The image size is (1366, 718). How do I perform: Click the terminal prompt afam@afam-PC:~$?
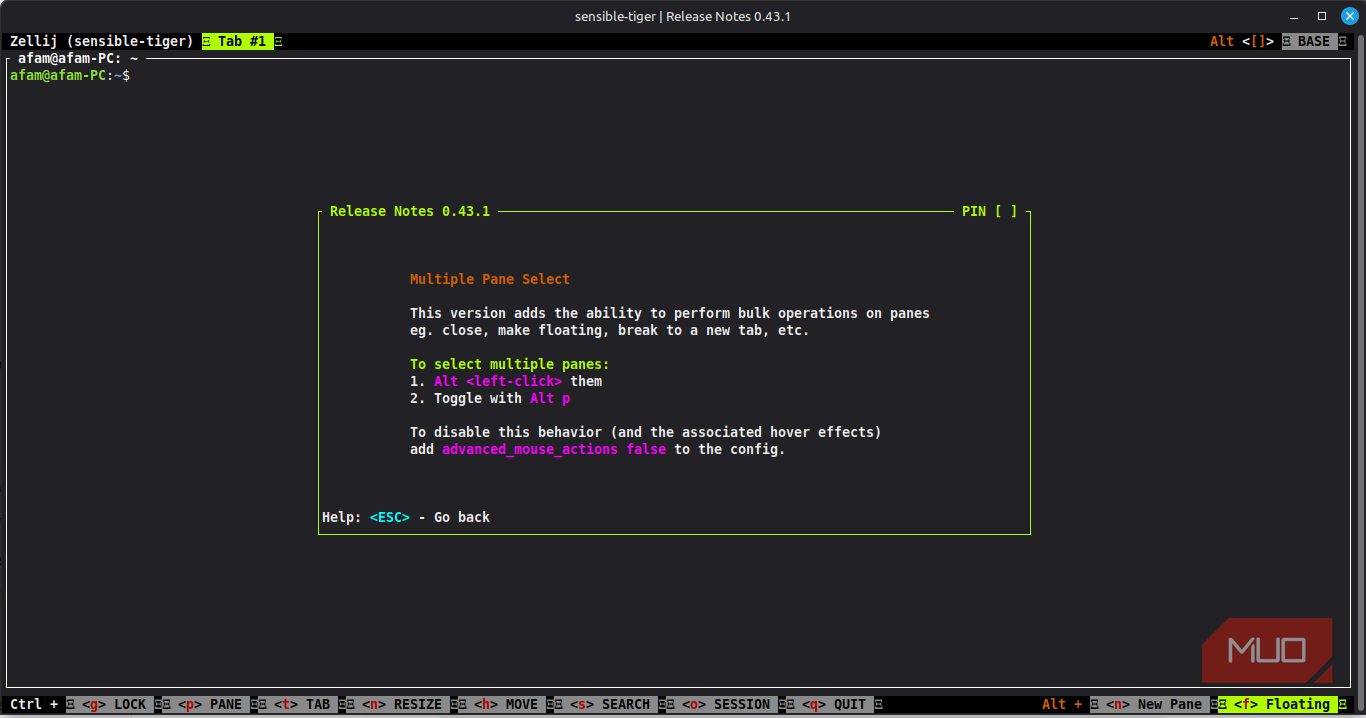[x=70, y=75]
